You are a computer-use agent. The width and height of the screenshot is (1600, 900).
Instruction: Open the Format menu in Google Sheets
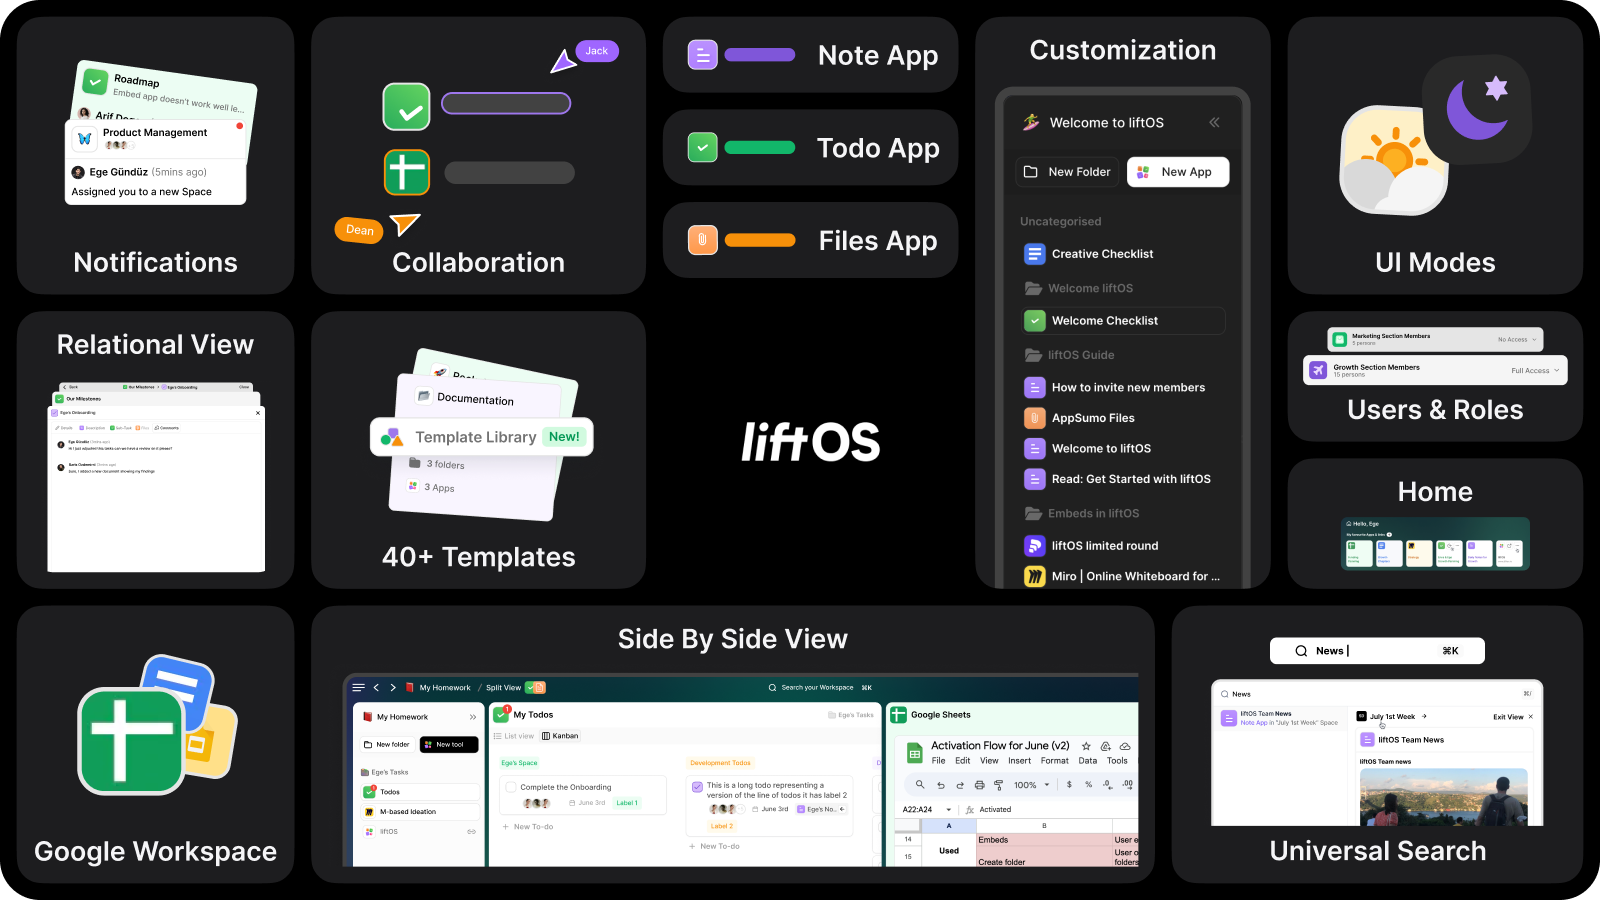pyautogui.click(x=1054, y=761)
